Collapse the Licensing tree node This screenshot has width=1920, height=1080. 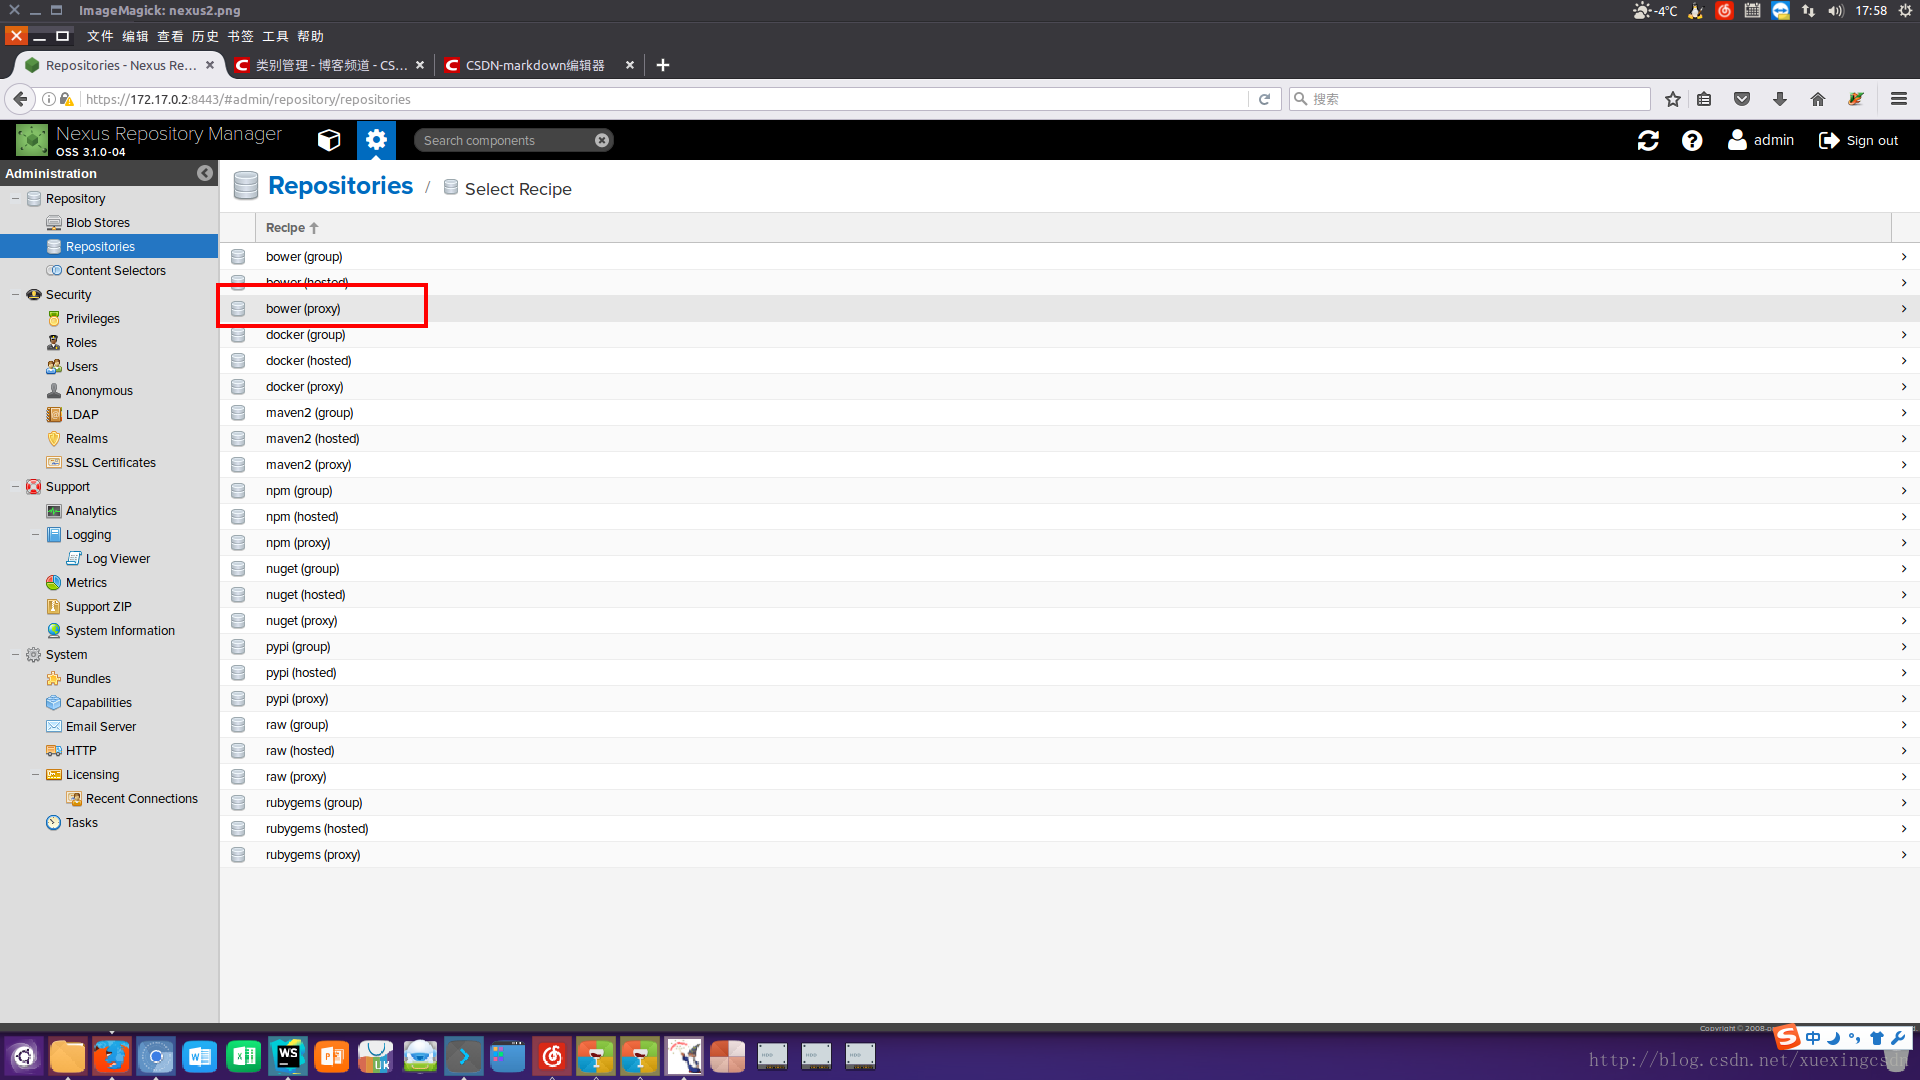click(35, 775)
